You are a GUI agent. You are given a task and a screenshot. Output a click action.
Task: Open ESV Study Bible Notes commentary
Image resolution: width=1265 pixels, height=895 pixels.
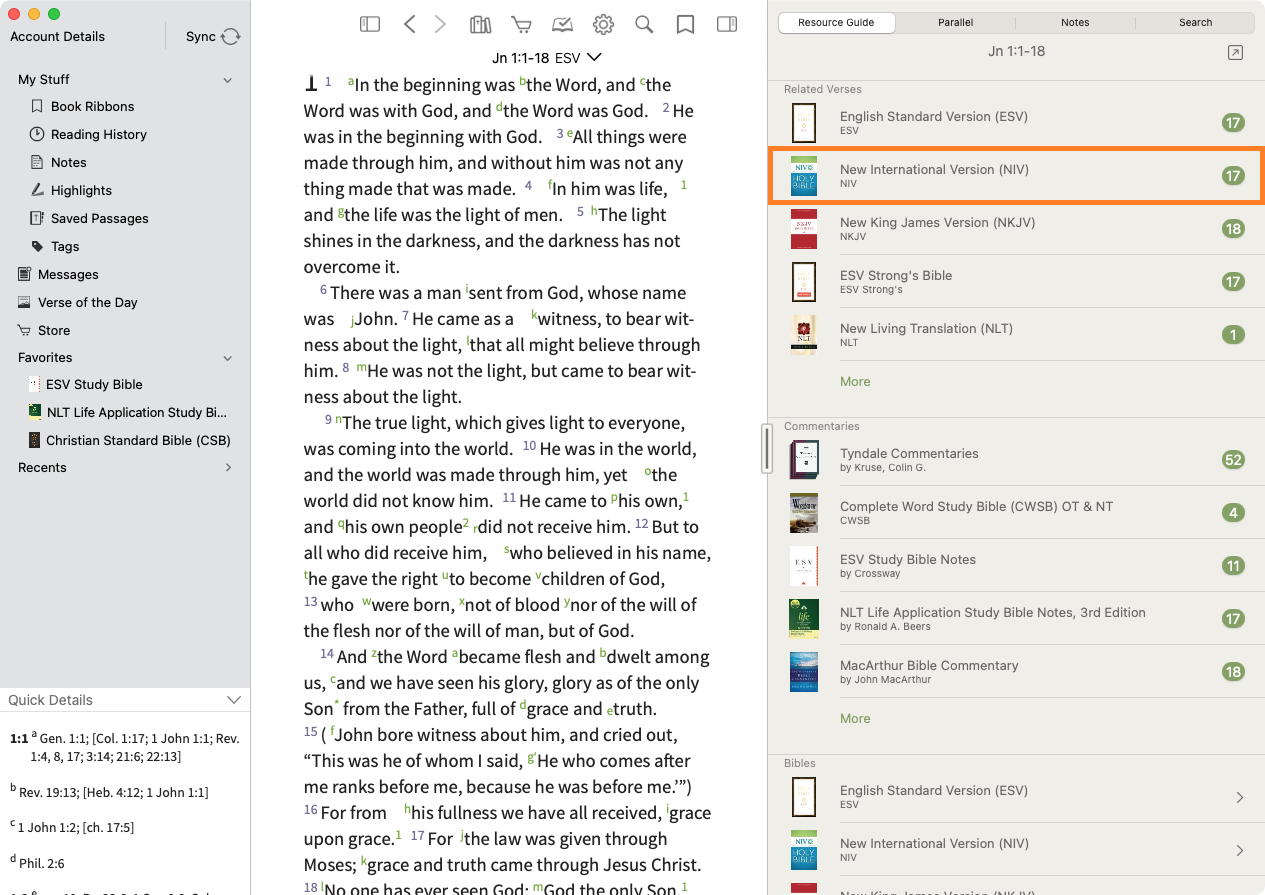[1016, 566]
